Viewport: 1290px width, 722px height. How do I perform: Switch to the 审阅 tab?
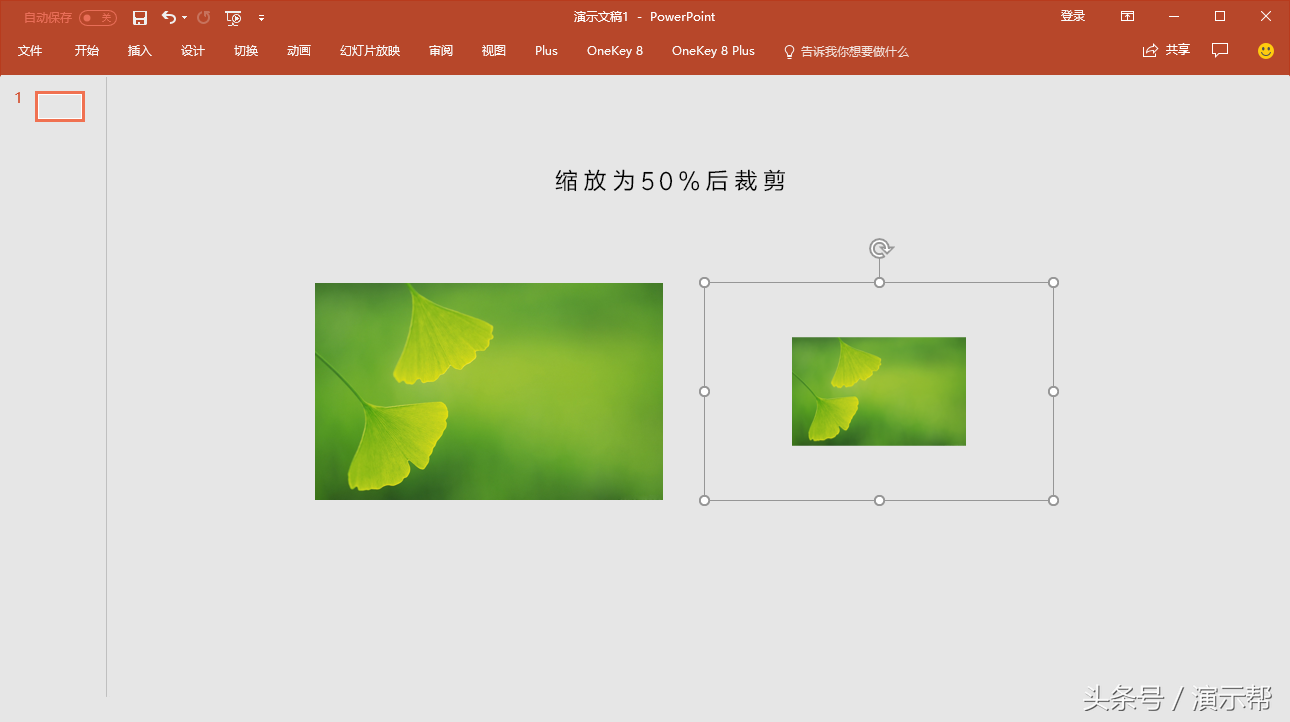[441, 51]
